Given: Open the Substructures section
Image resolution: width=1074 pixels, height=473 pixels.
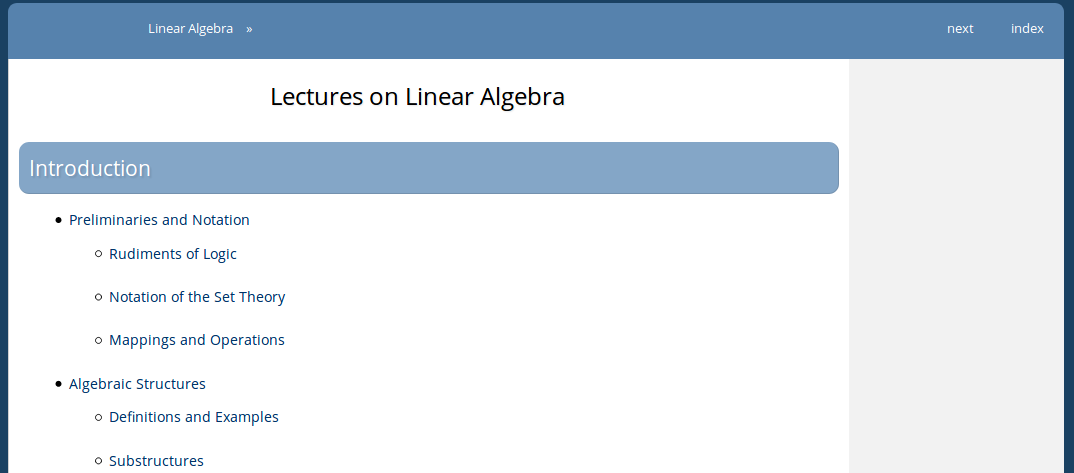Looking at the screenshot, I should (x=156, y=461).
